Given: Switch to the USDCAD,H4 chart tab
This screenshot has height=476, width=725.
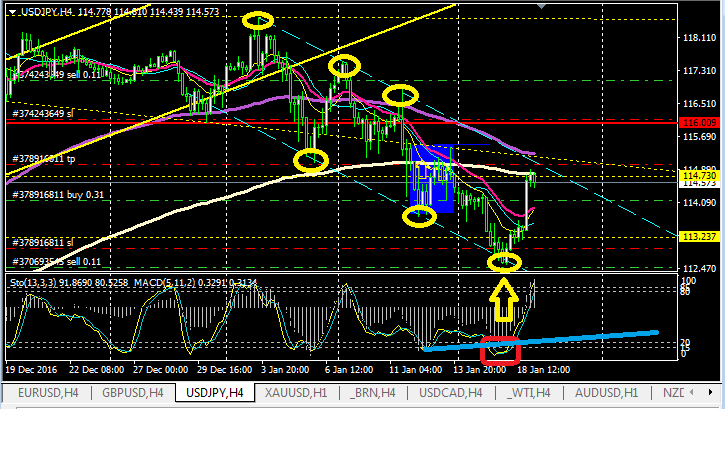Looking at the screenshot, I should click(450, 393).
